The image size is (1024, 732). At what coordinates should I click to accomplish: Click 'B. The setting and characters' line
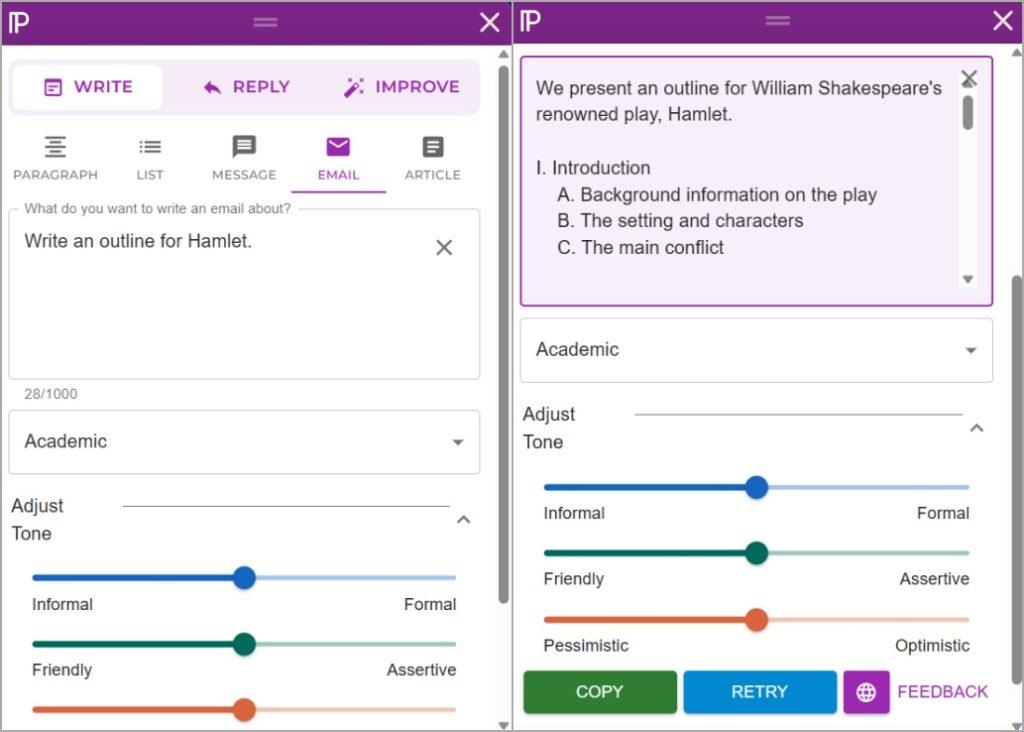pos(680,221)
